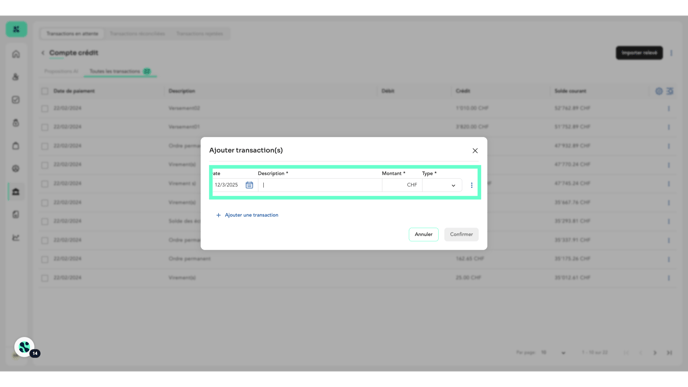Open the Home icon in the sidebar

[x=16, y=54]
